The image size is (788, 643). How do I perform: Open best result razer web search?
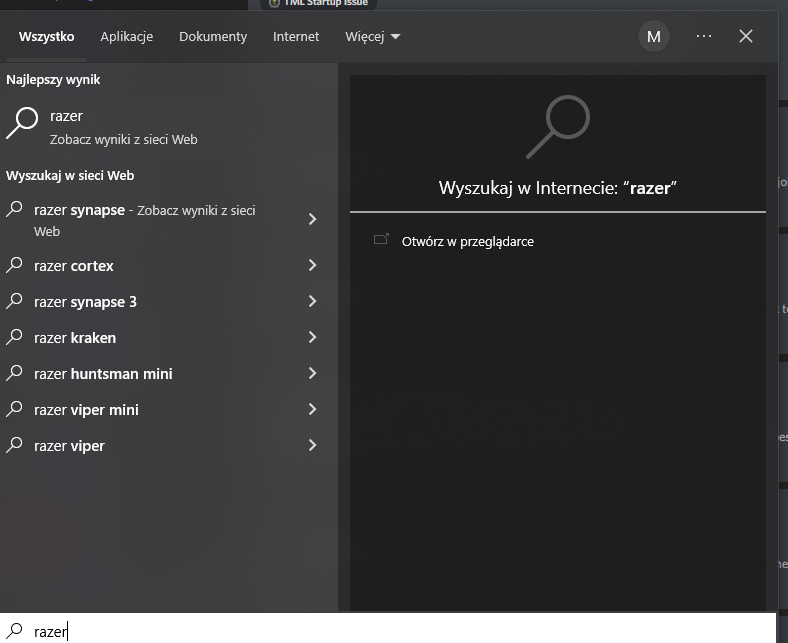(x=169, y=127)
